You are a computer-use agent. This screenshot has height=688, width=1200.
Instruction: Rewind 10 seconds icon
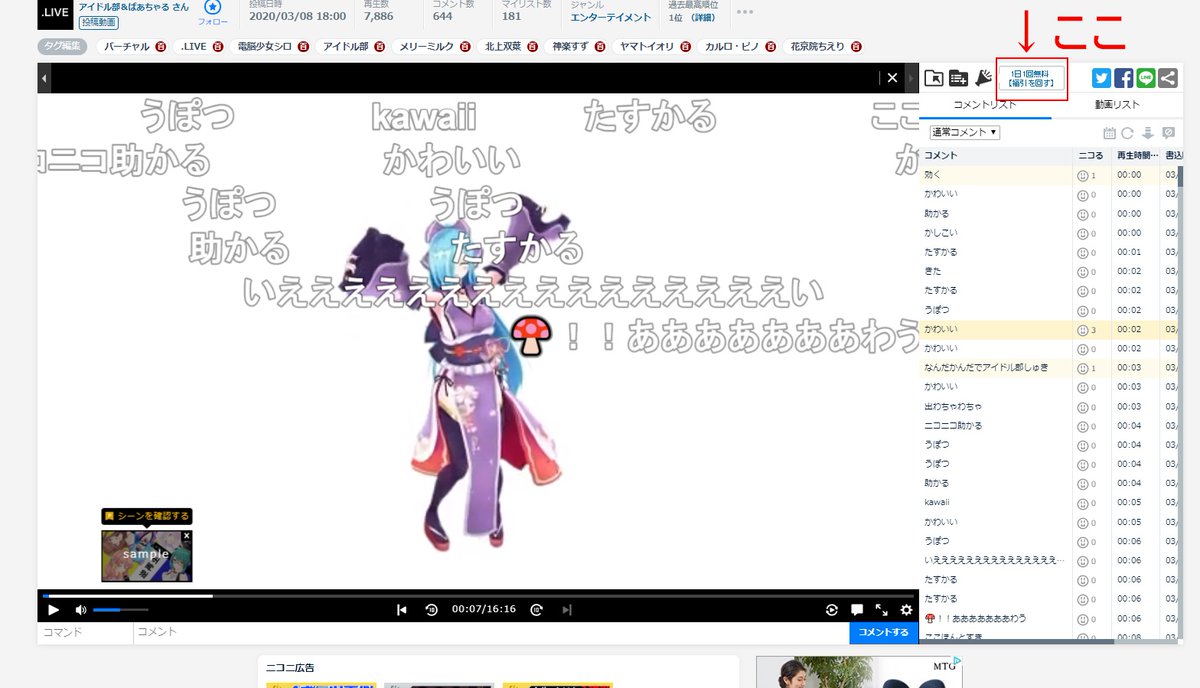(x=431, y=610)
